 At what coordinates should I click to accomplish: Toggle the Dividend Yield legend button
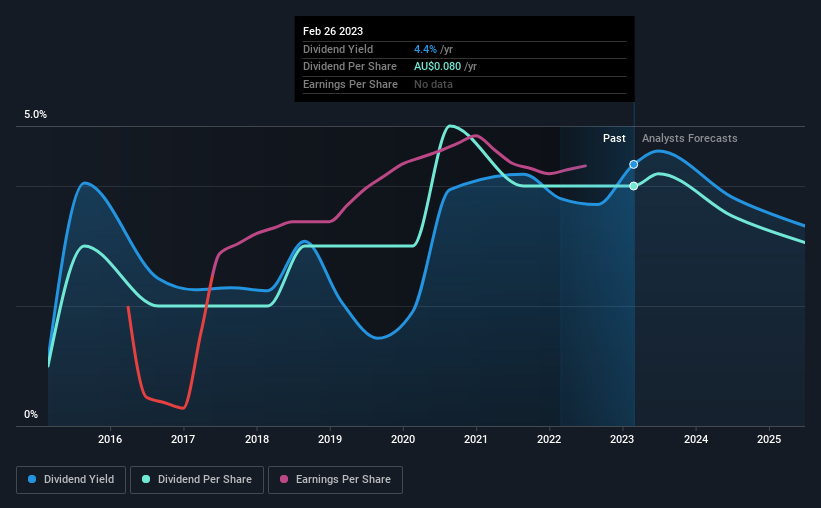point(71,480)
